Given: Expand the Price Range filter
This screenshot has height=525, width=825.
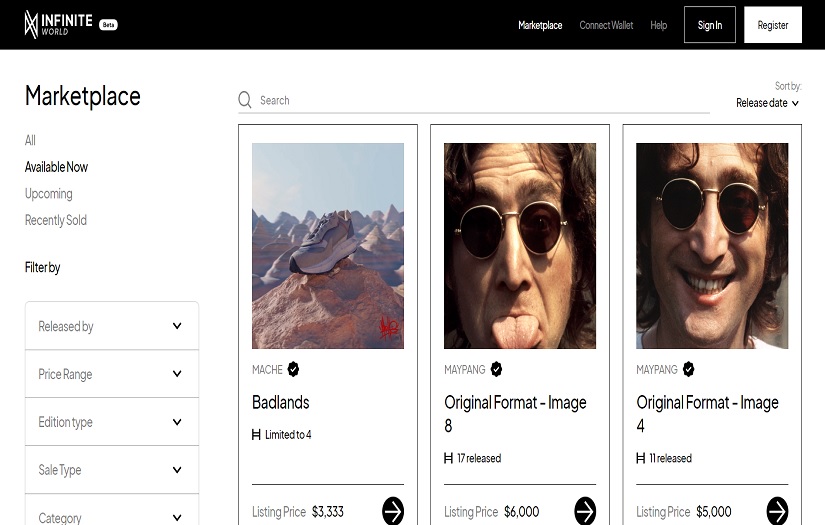Looking at the screenshot, I should 112,374.
